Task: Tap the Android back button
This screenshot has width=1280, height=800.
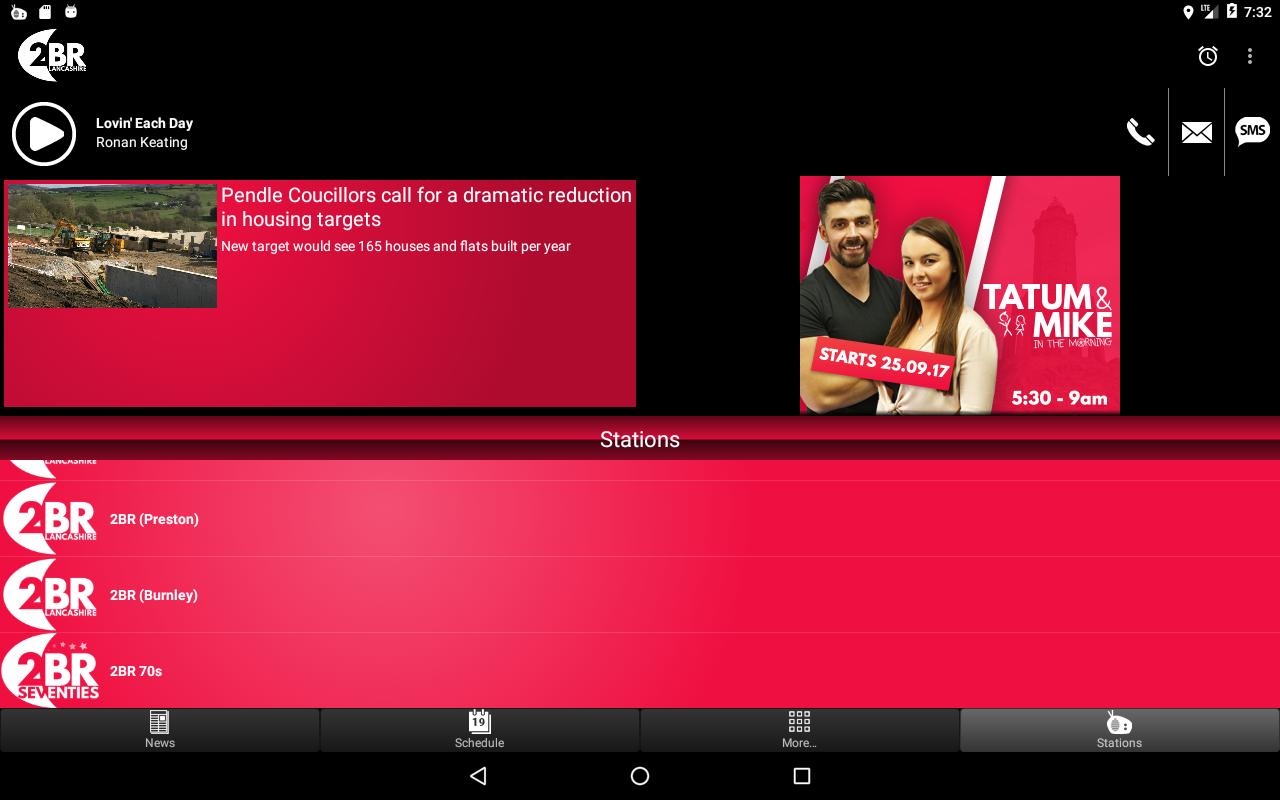Action: tap(478, 776)
